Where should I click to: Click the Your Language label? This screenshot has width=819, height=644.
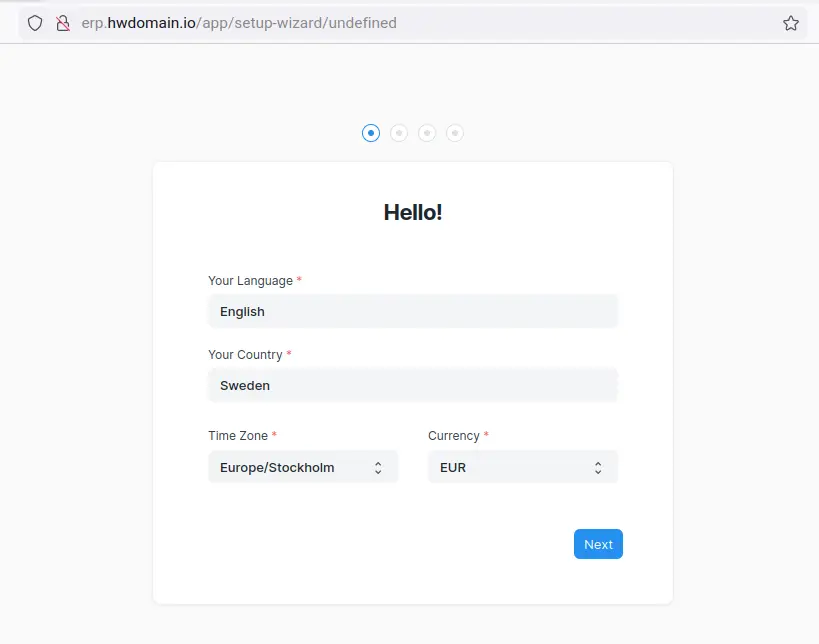(x=250, y=281)
